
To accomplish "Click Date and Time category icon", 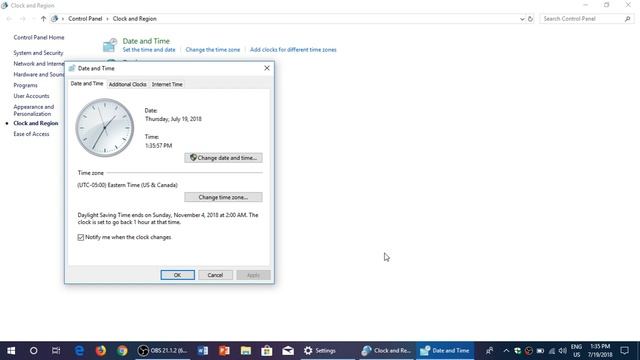I will coord(110,45).
